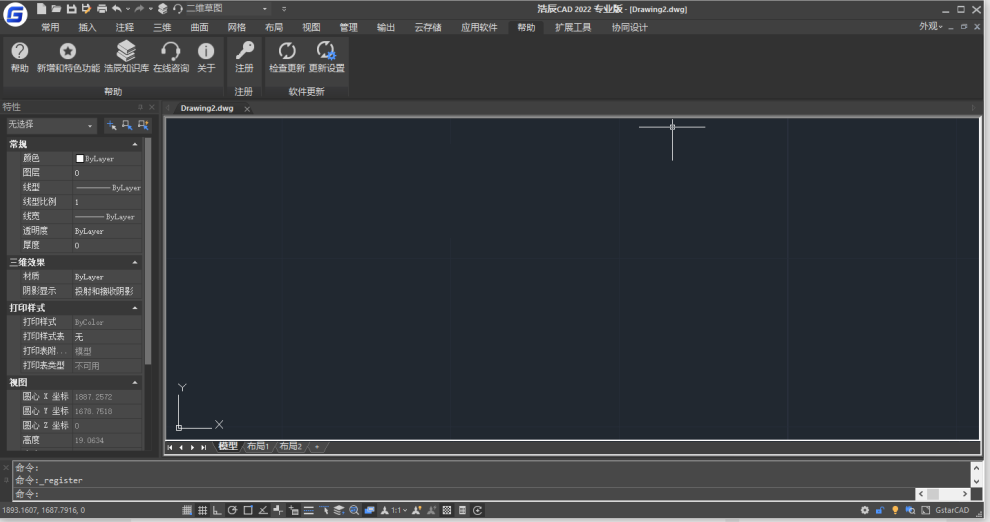Open the 协同设计 ribbon tab

(x=629, y=27)
